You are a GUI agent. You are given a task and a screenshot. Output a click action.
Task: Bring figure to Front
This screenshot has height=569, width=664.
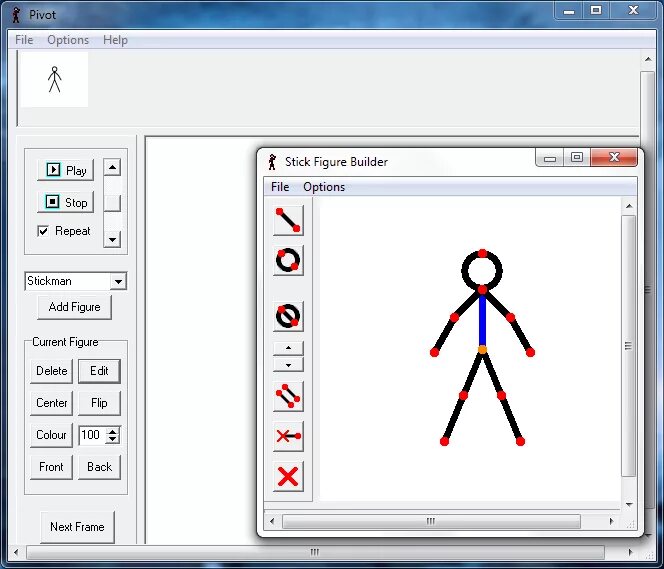point(52,467)
